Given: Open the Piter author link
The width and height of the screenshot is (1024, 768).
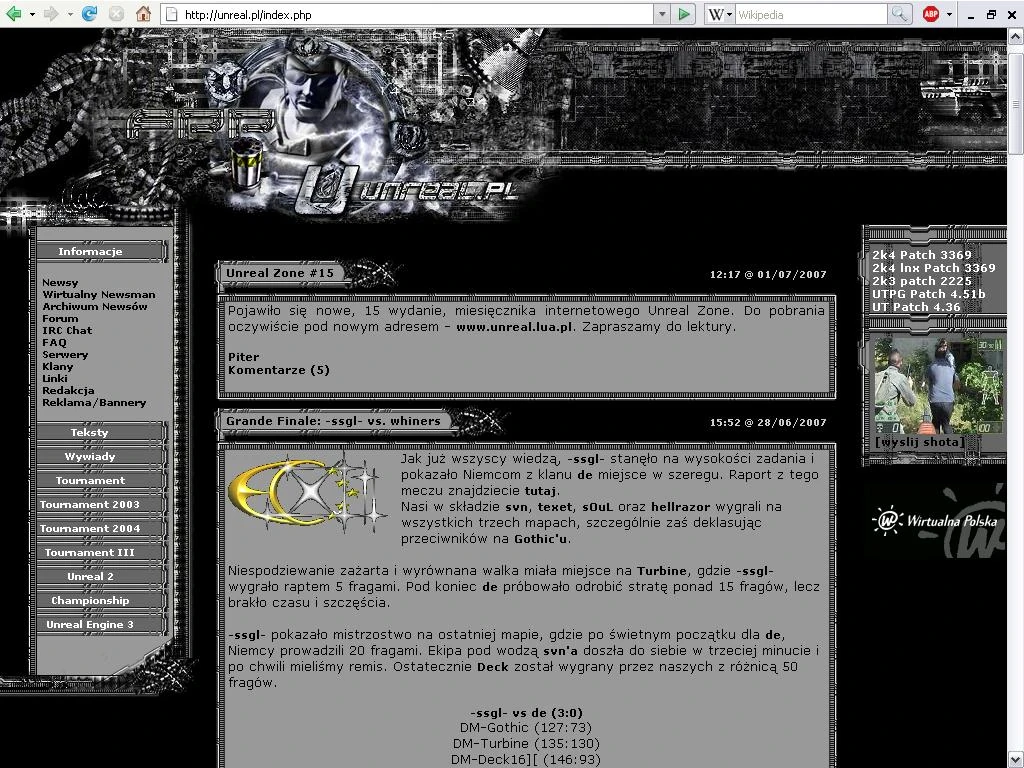Looking at the screenshot, I should [243, 357].
